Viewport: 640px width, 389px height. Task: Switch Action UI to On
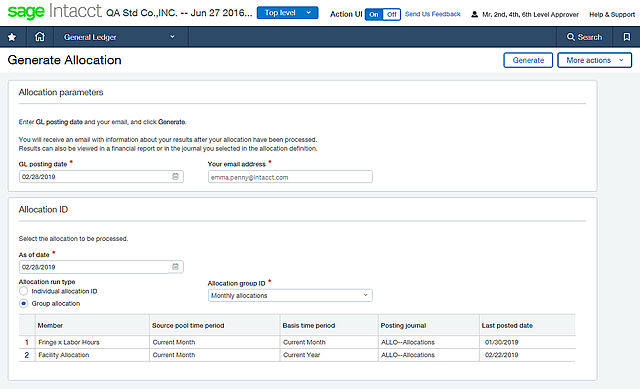pyautogui.click(x=374, y=14)
